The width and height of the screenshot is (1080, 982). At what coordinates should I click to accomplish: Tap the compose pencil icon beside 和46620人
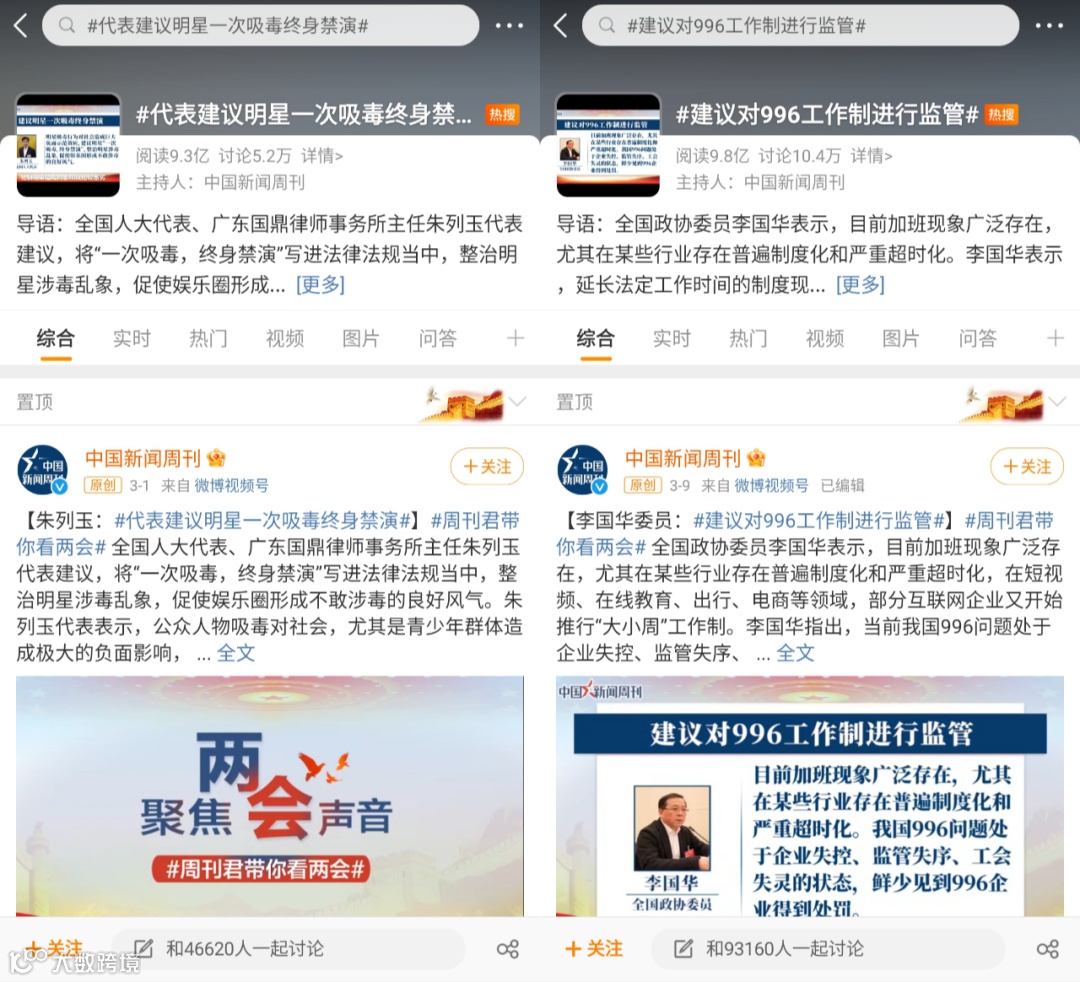tap(143, 948)
